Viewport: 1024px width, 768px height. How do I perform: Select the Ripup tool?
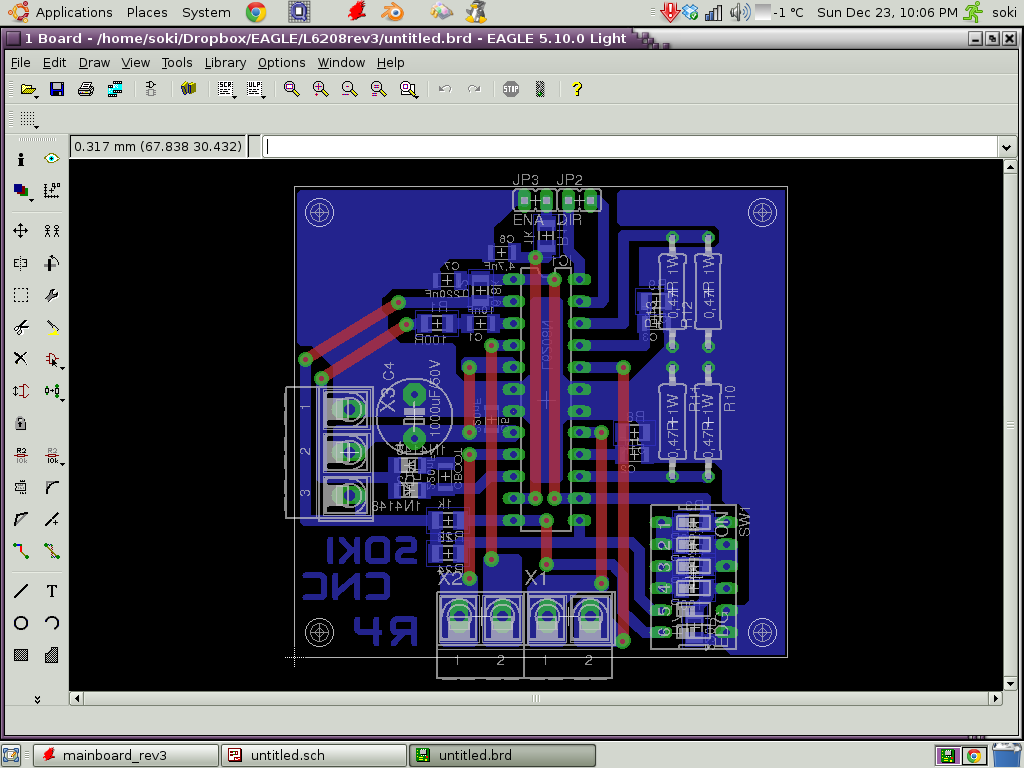(51, 552)
